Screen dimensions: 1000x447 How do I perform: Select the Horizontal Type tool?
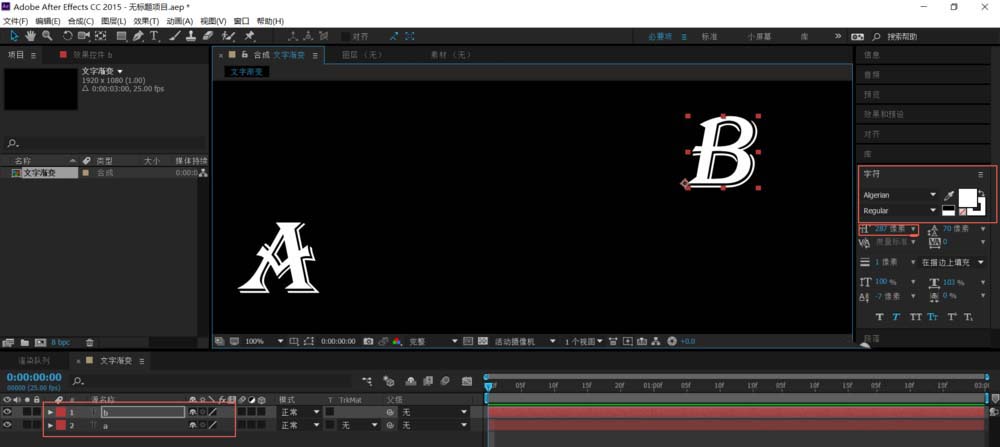154,36
